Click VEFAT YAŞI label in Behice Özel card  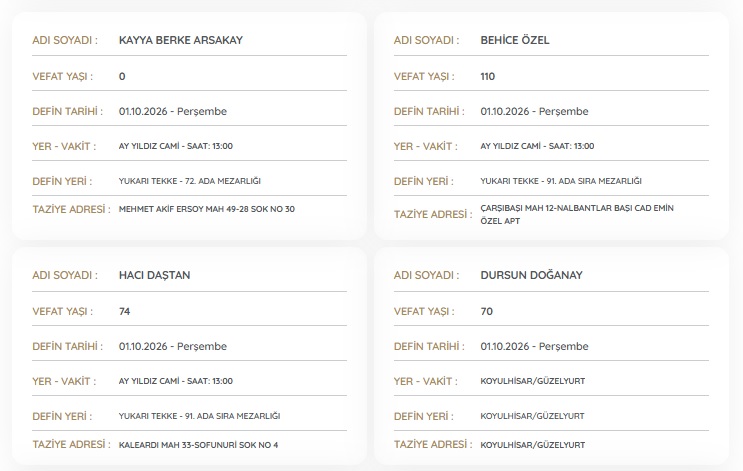pos(424,76)
